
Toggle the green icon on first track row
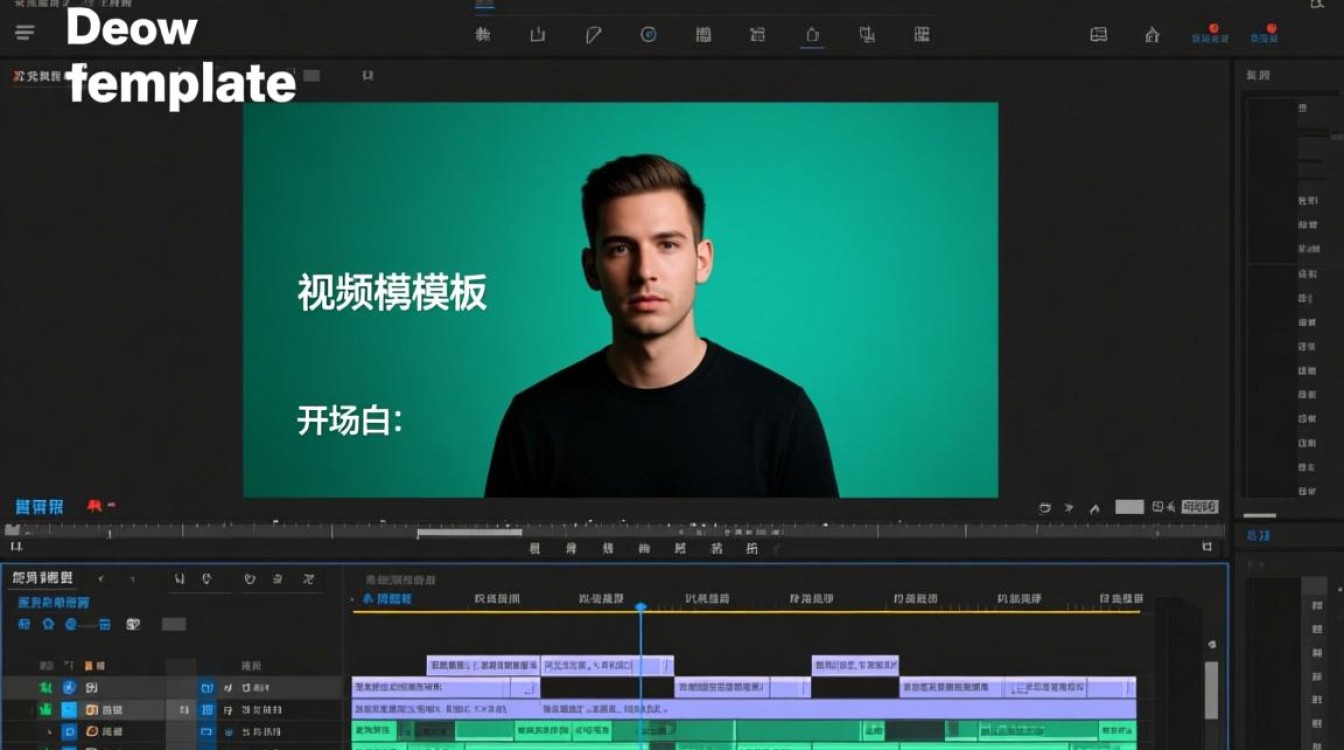(x=45, y=688)
